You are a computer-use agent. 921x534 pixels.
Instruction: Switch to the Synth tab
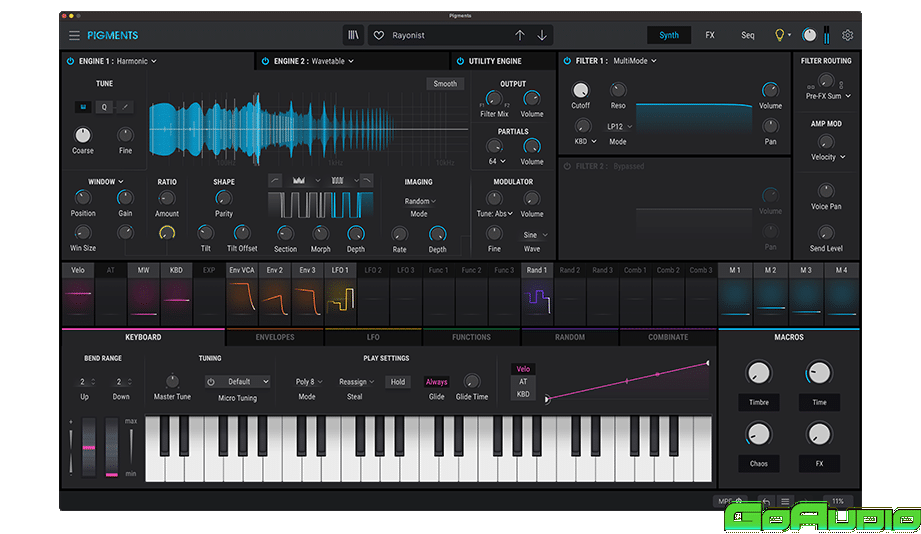click(668, 35)
